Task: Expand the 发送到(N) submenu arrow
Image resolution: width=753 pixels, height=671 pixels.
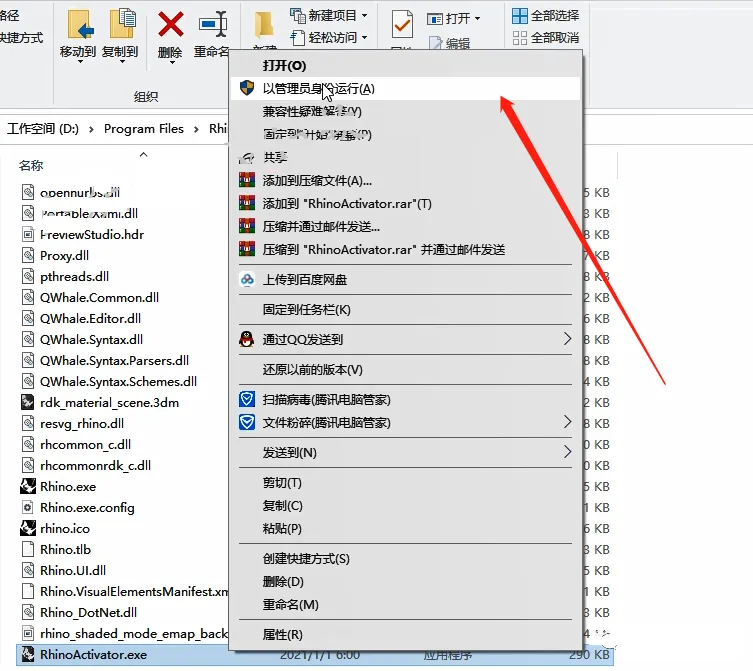Action: point(567,452)
